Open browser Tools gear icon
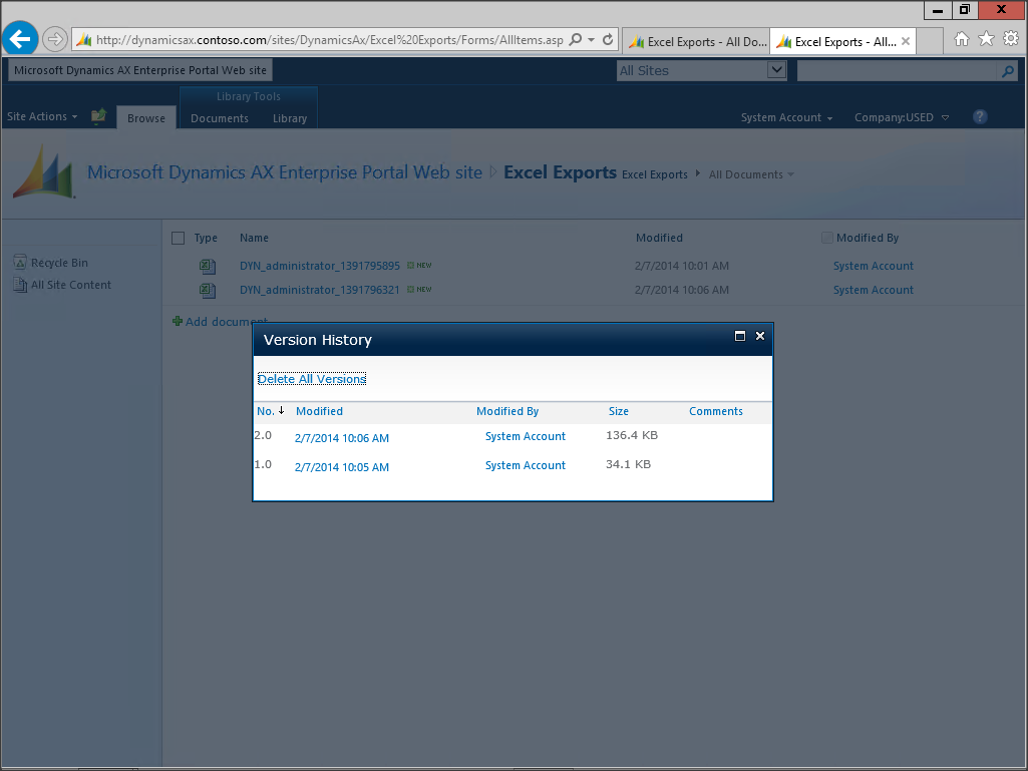 point(1011,39)
